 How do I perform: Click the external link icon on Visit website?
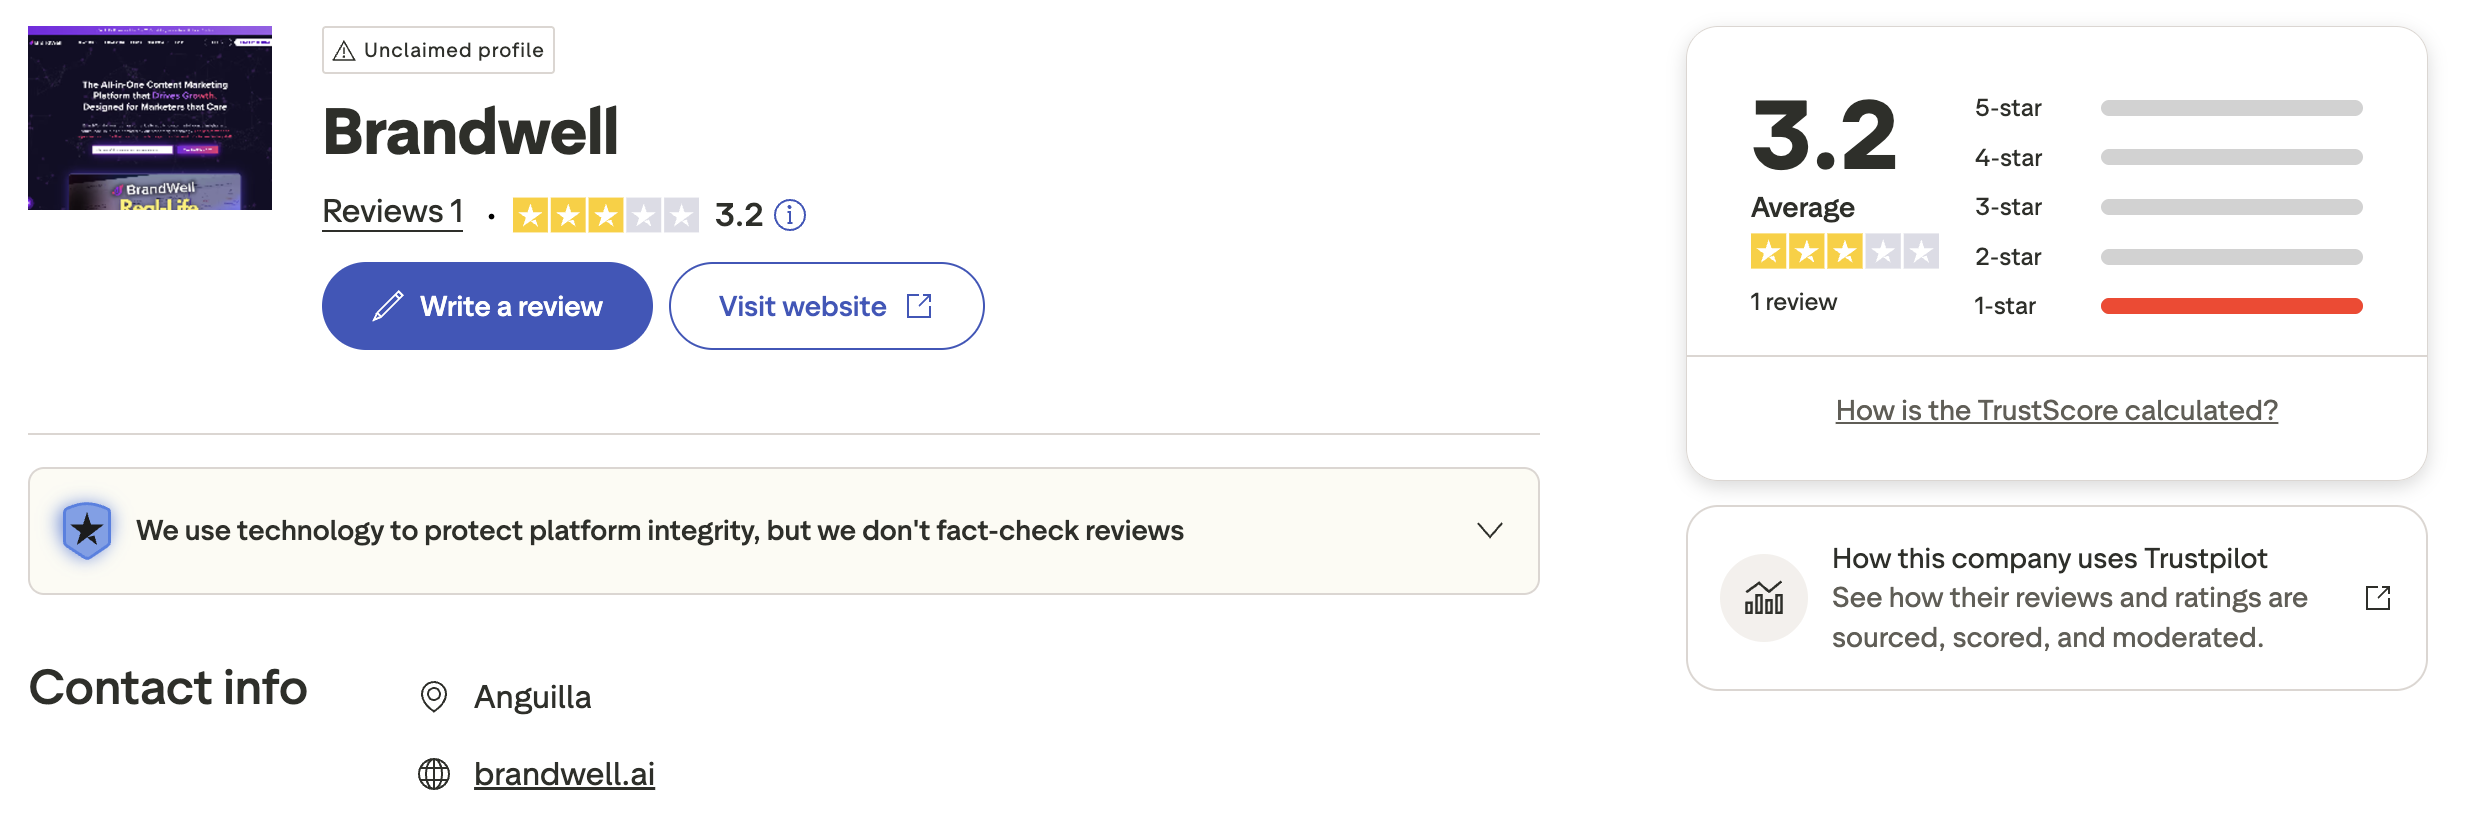pos(919,306)
